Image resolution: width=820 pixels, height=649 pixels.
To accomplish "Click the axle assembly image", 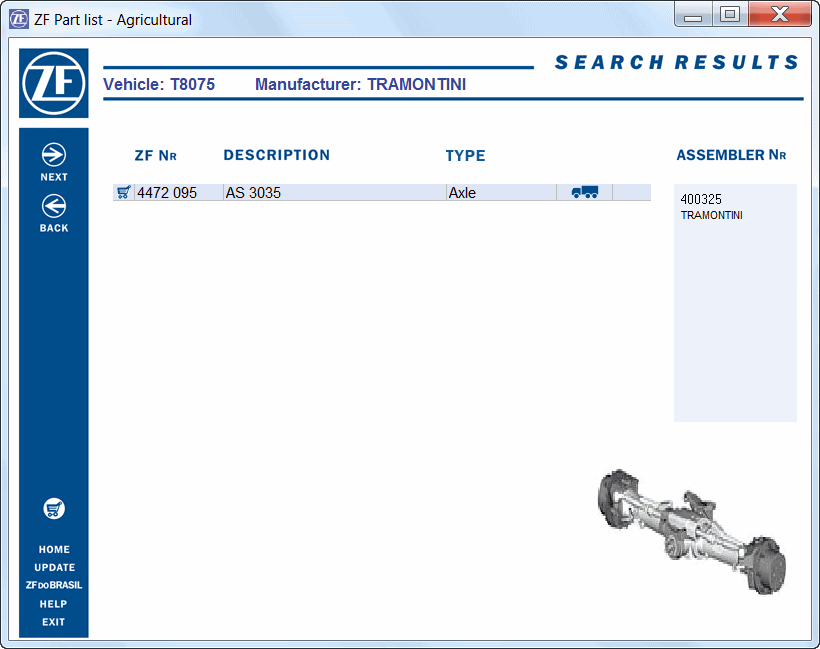I will pyautogui.click(x=691, y=528).
